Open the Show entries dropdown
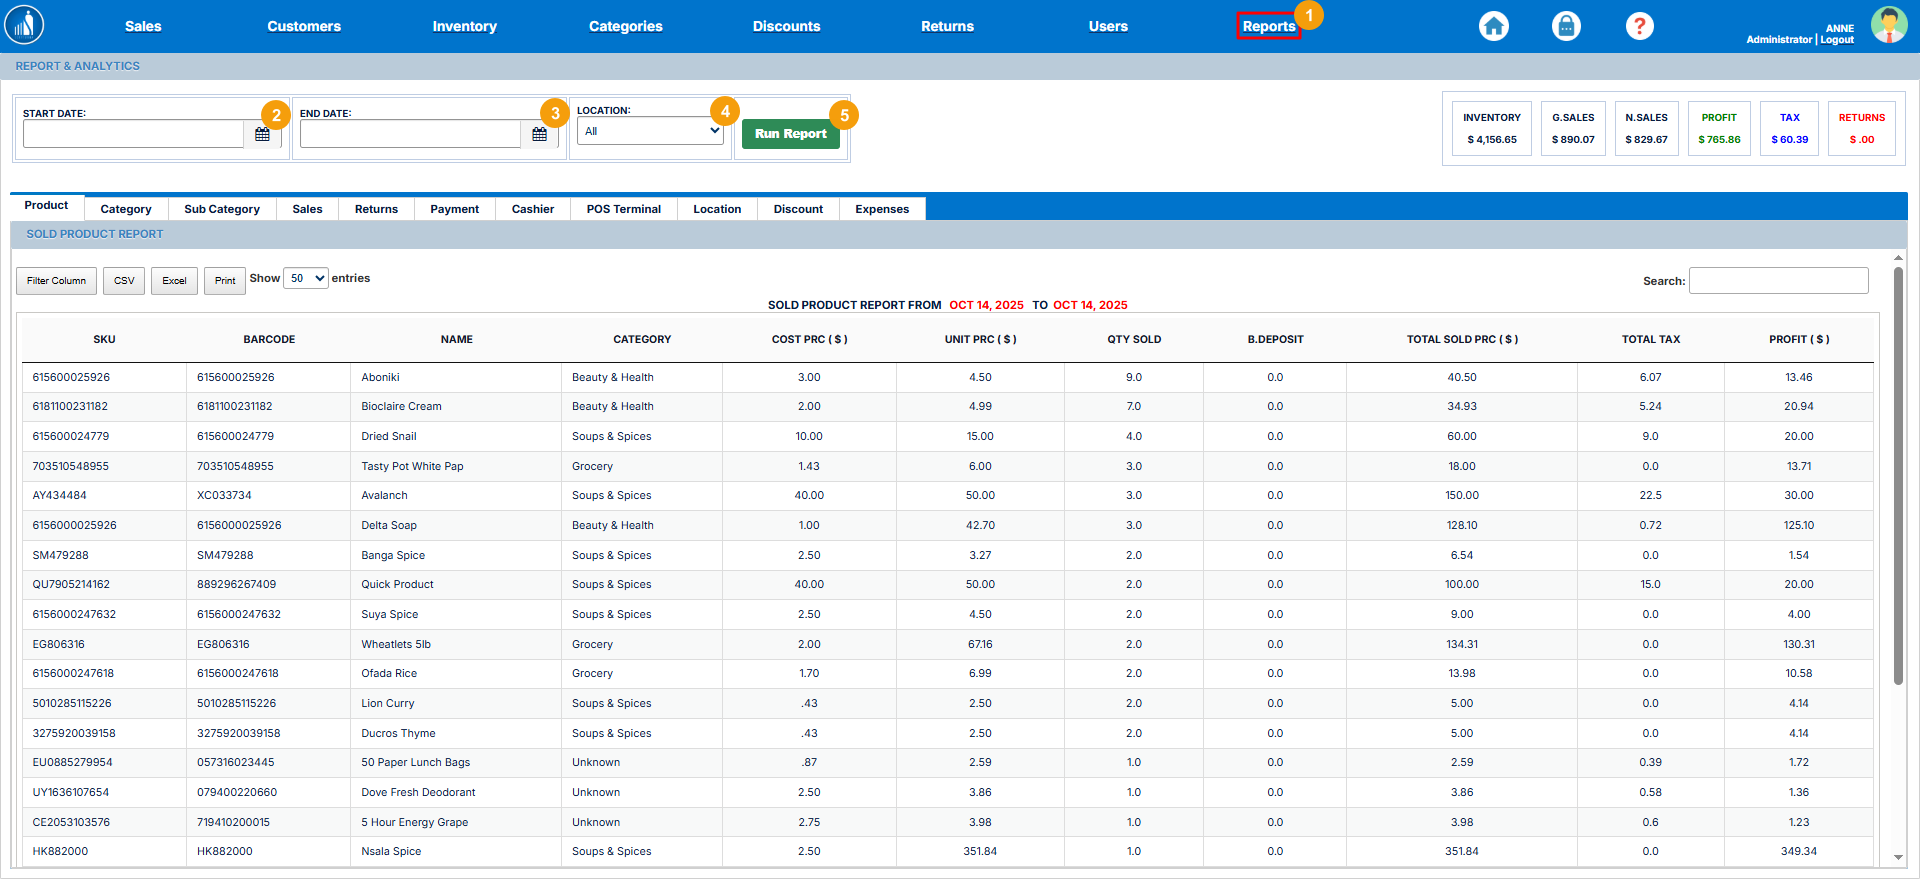 pyautogui.click(x=306, y=279)
